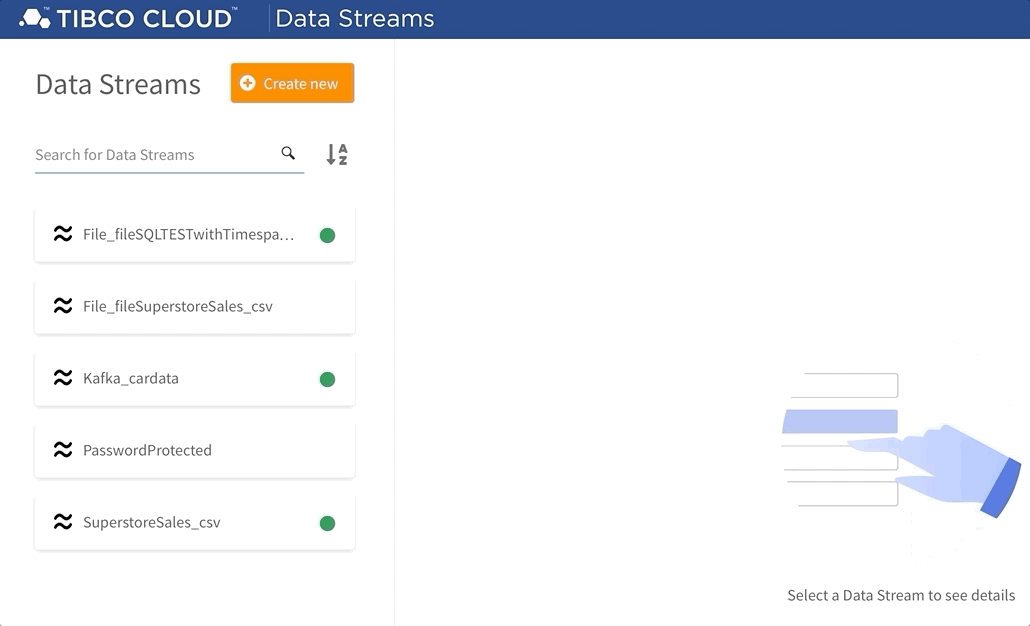Click the wave icon beside SuperstoreSales_csv
Image resolution: width=1030 pixels, height=626 pixels.
pyautogui.click(x=63, y=523)
